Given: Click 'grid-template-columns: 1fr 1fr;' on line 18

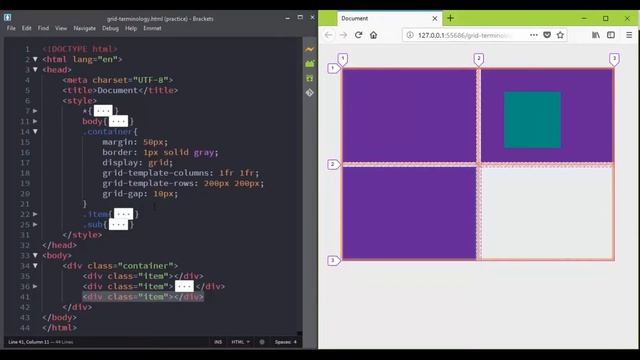Looking at the screenshot, I should click(x=180, y=173).
